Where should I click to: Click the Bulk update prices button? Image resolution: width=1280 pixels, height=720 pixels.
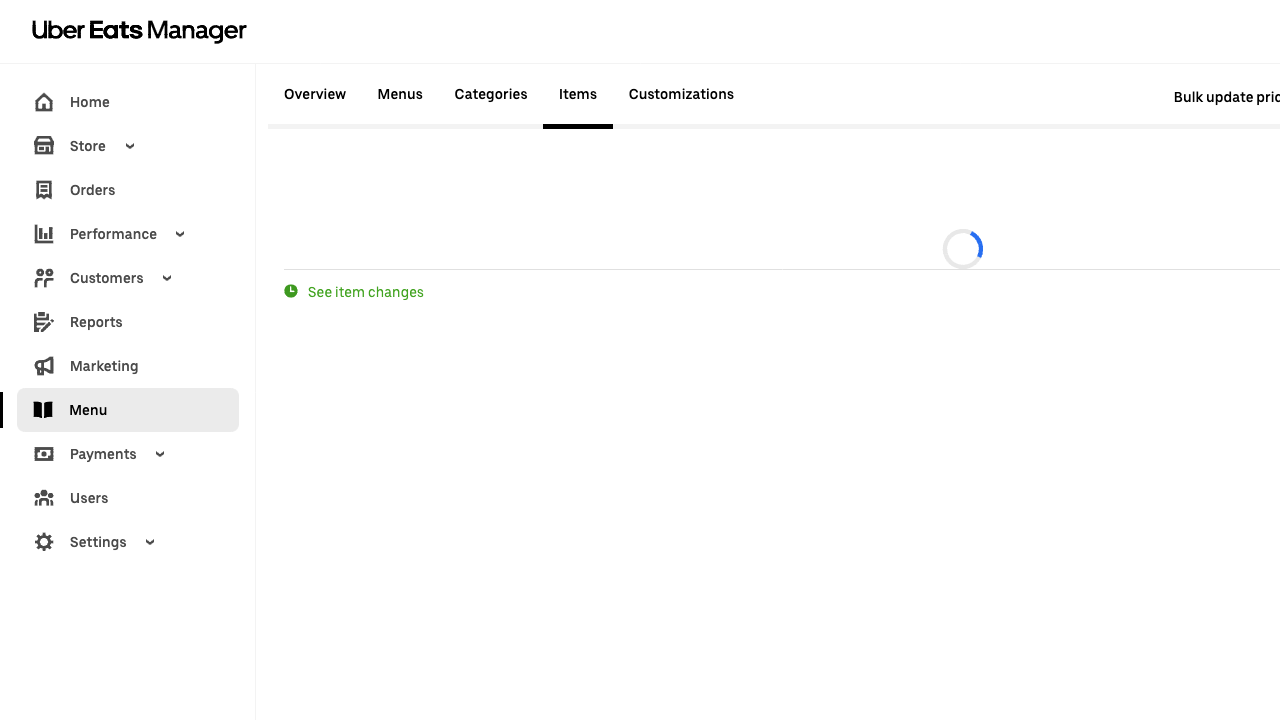coord(1227,97)
